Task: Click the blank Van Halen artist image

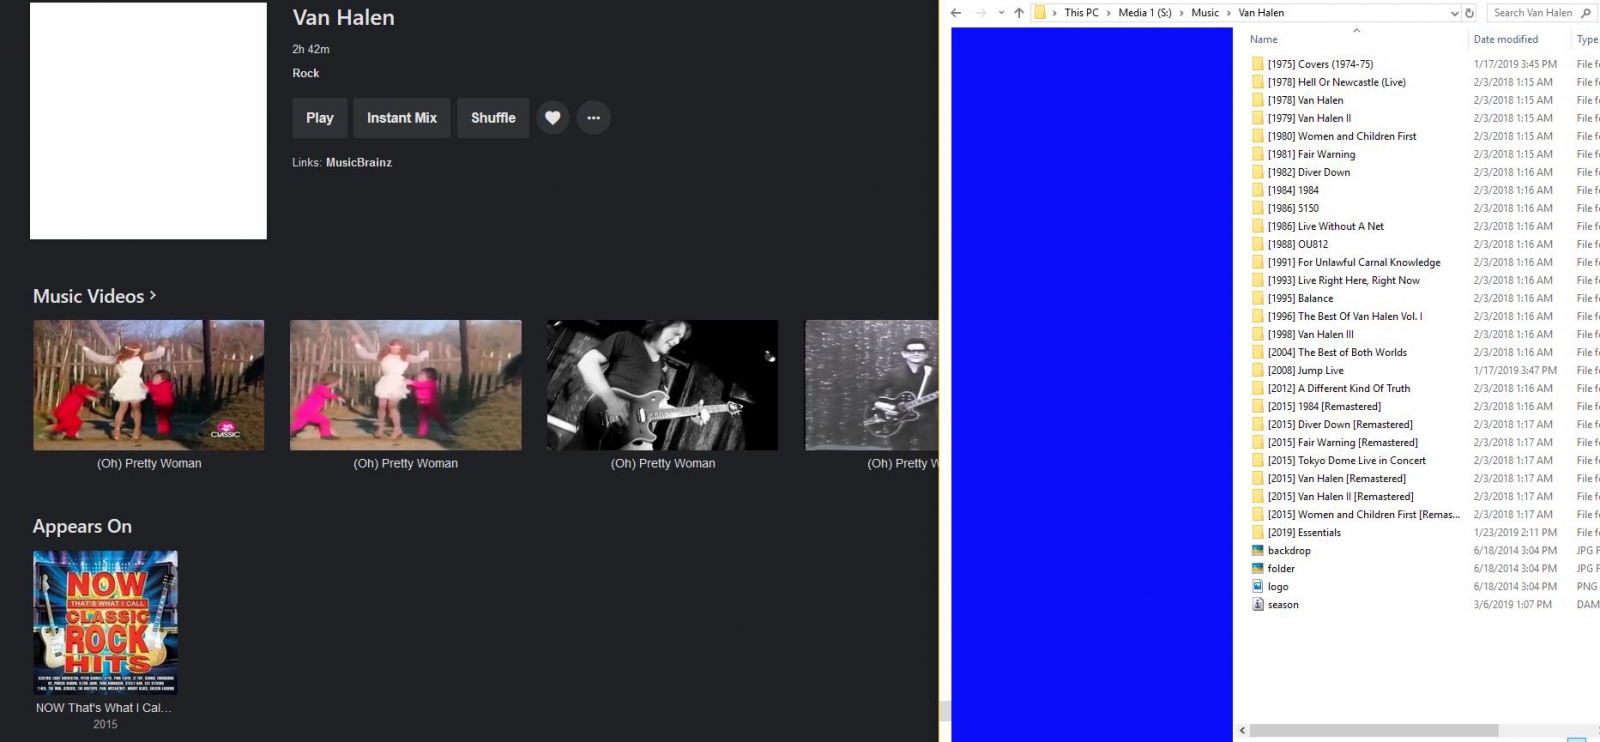Action: (148, 120)
